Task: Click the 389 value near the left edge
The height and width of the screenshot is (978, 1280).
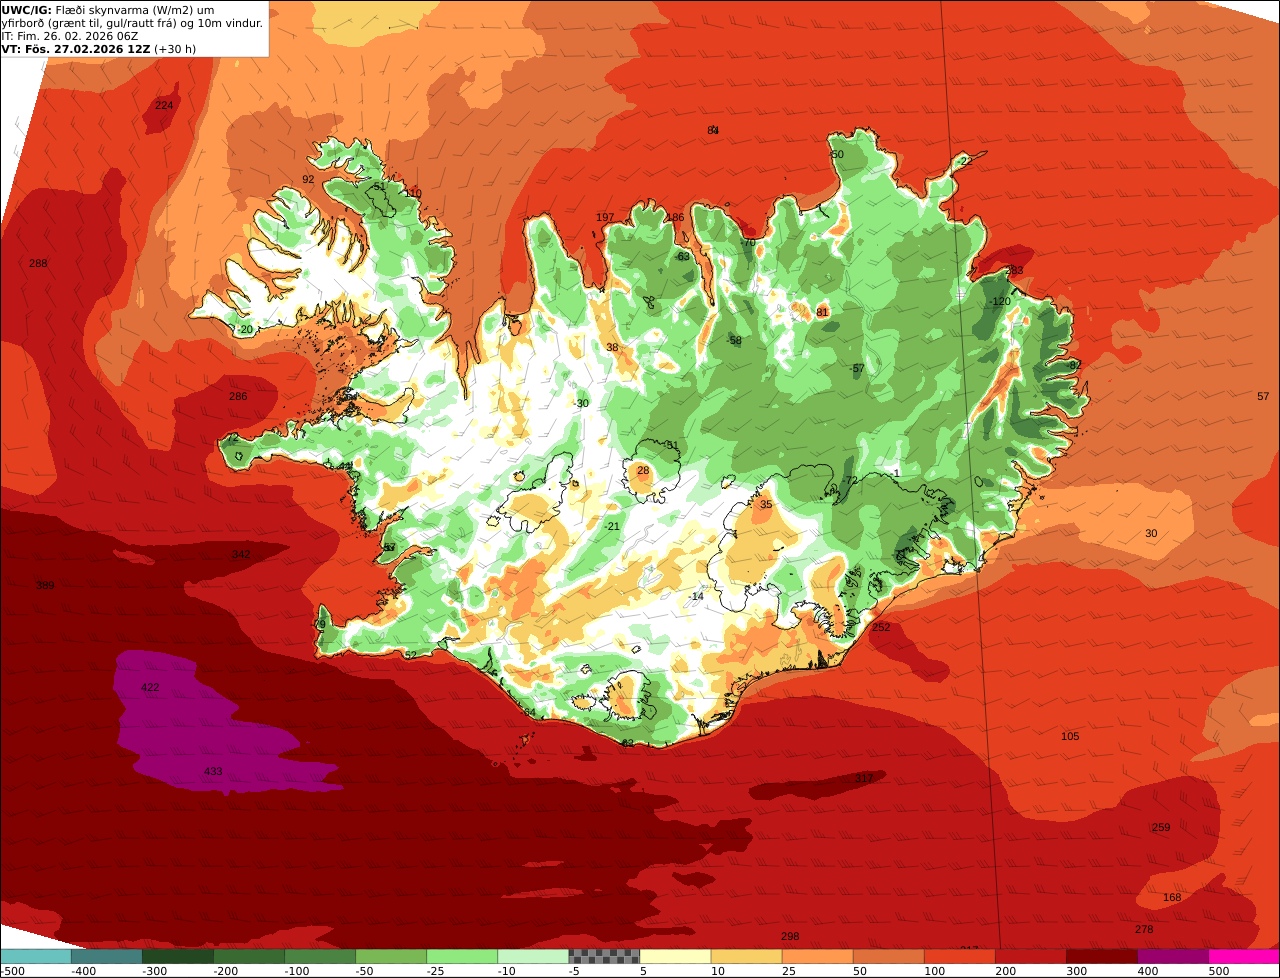Action: click(x=45, y=585)
